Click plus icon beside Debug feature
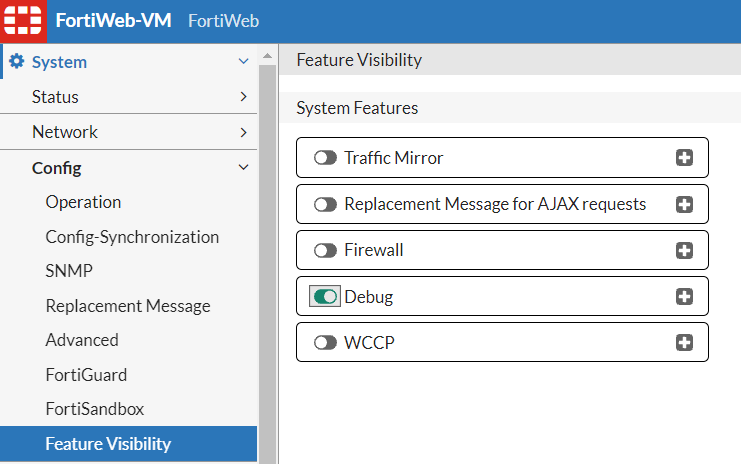Image resolution: width=741 pixels, height=464 pixels. click(x=684, y=296)
